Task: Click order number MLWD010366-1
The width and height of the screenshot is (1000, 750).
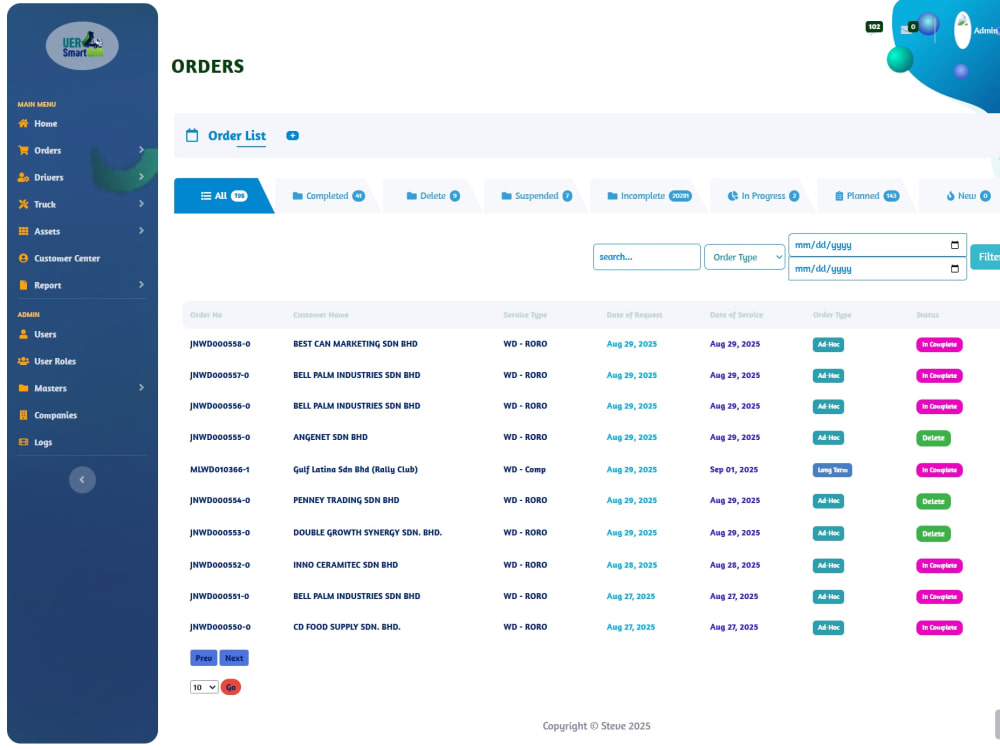Action: click(x=219, y=469)
